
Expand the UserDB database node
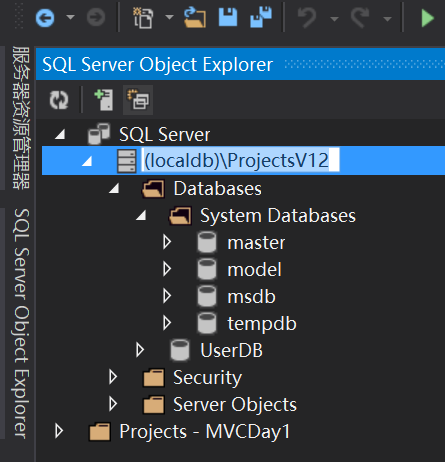click(x=140, y=350)
